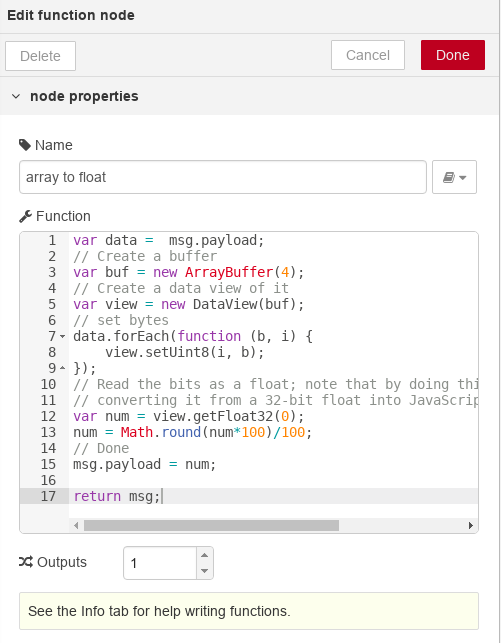Image resolution: width=501 pixels, height=643 pixels.
Task: Place cursor on 'return msg;' line
Action: [x=117, y=496]
